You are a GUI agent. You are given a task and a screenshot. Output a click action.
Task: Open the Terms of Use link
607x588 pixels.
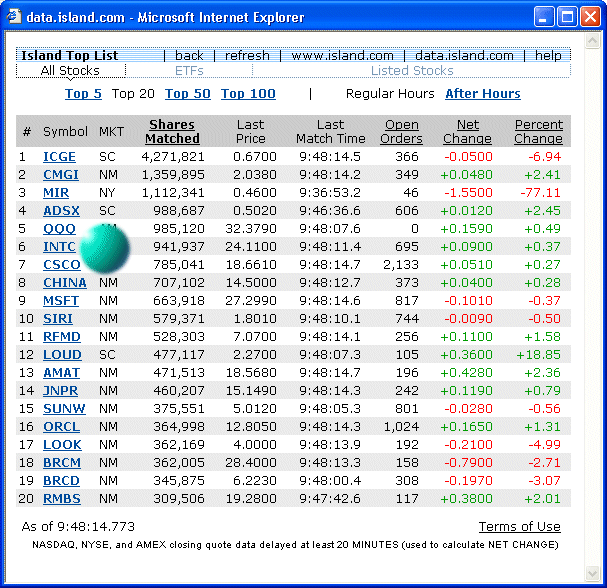[x=520, y=526]
